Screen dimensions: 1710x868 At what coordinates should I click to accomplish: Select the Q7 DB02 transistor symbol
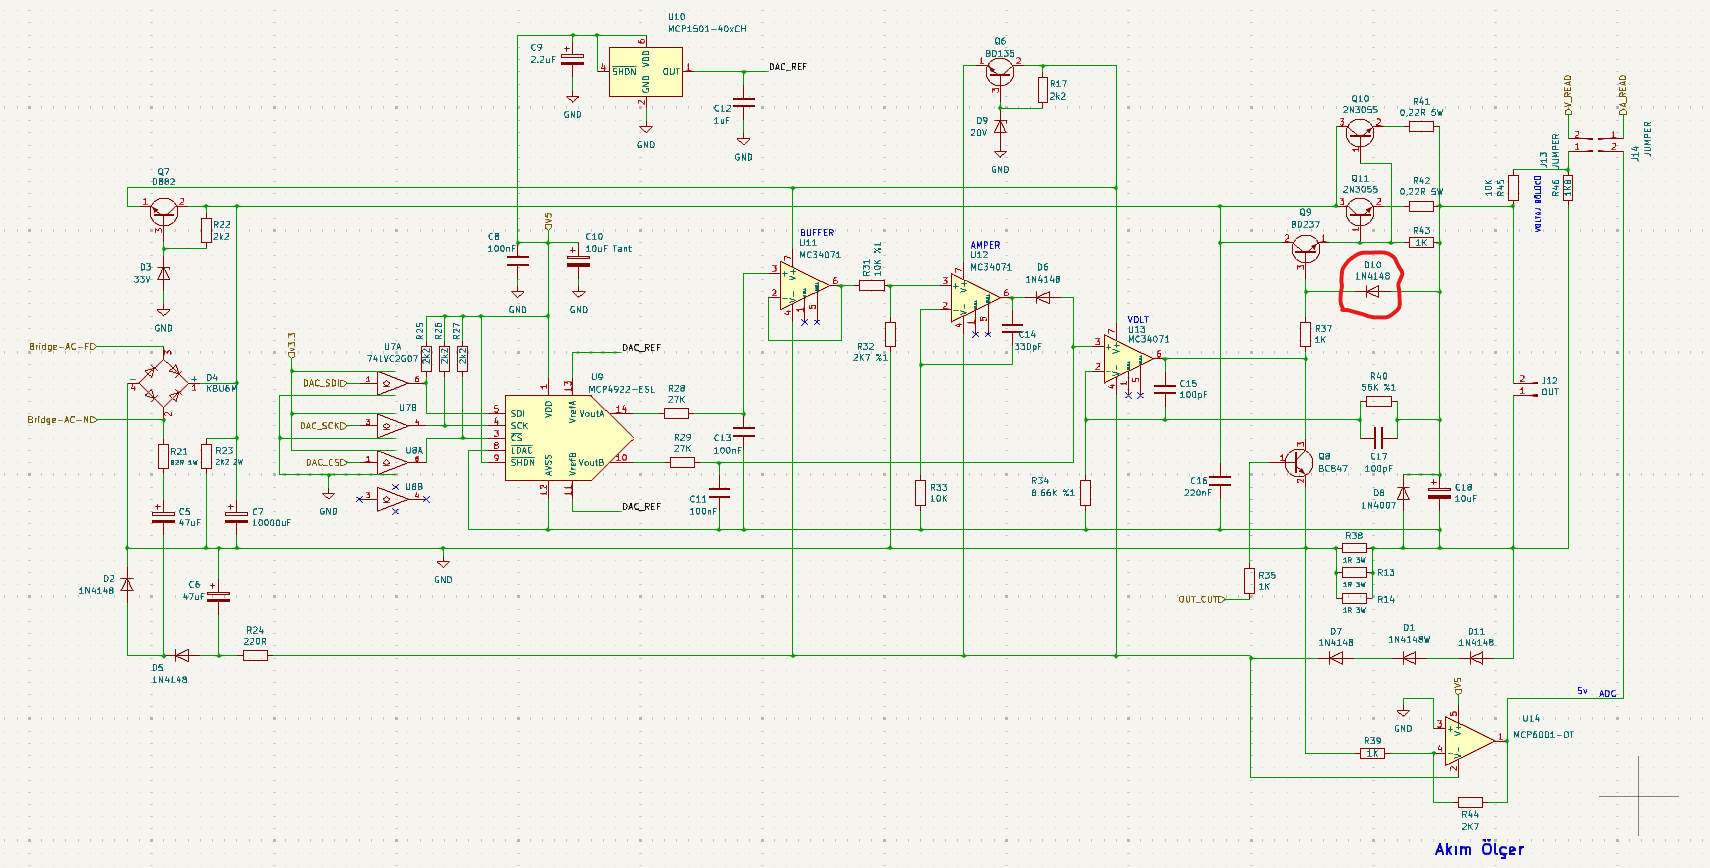164,210
